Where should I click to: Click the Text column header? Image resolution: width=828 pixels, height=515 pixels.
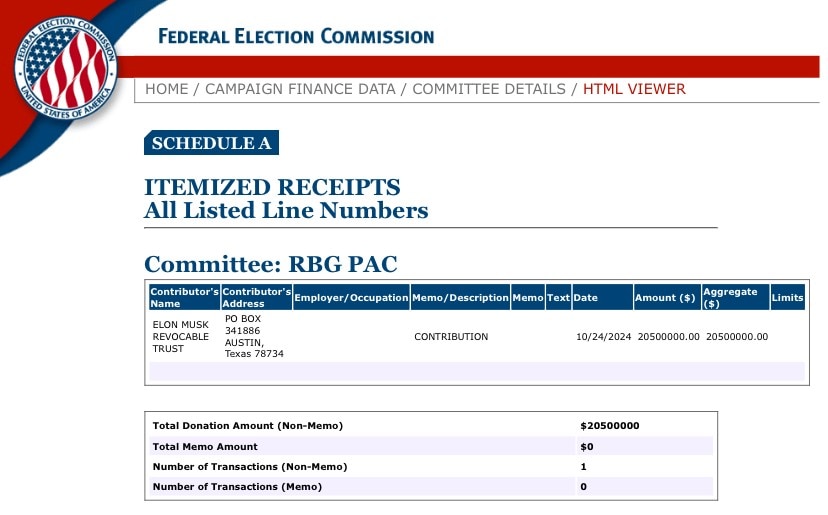pos(558,298)
